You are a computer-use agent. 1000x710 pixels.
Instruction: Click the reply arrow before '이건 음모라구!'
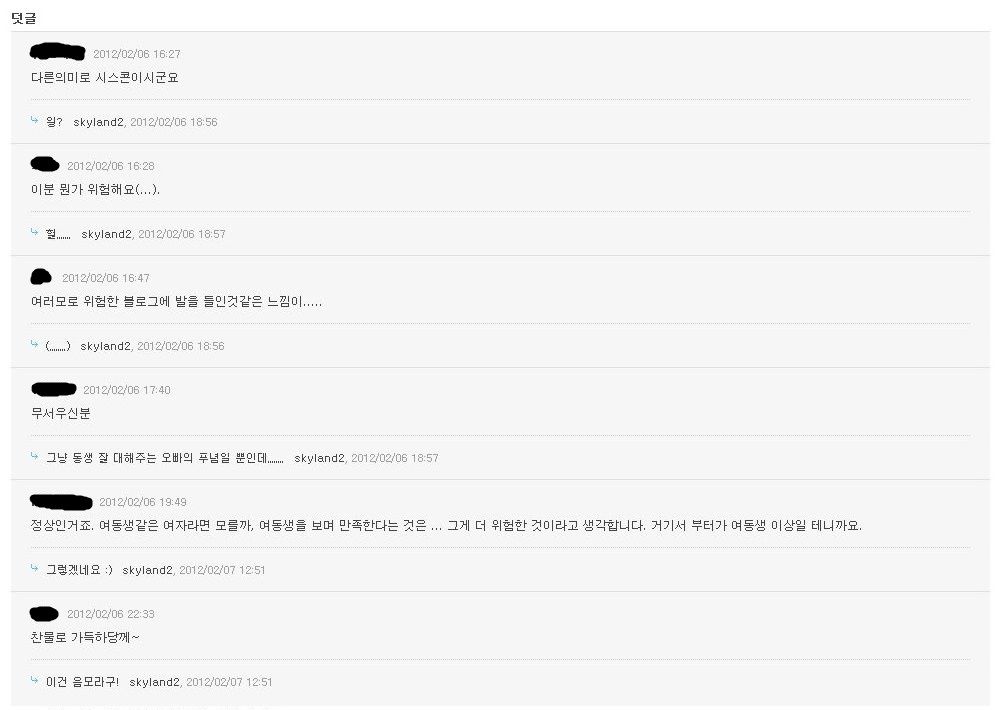tap(35, 681)
